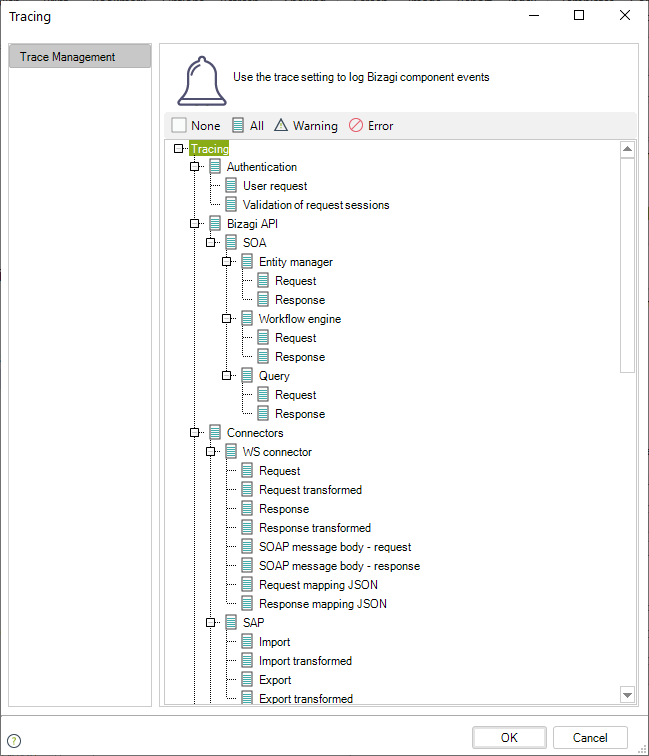This screenshot has width=649, height=756.
Task: Click the icon beside Request transformed
Action: (x=247, y=490)
